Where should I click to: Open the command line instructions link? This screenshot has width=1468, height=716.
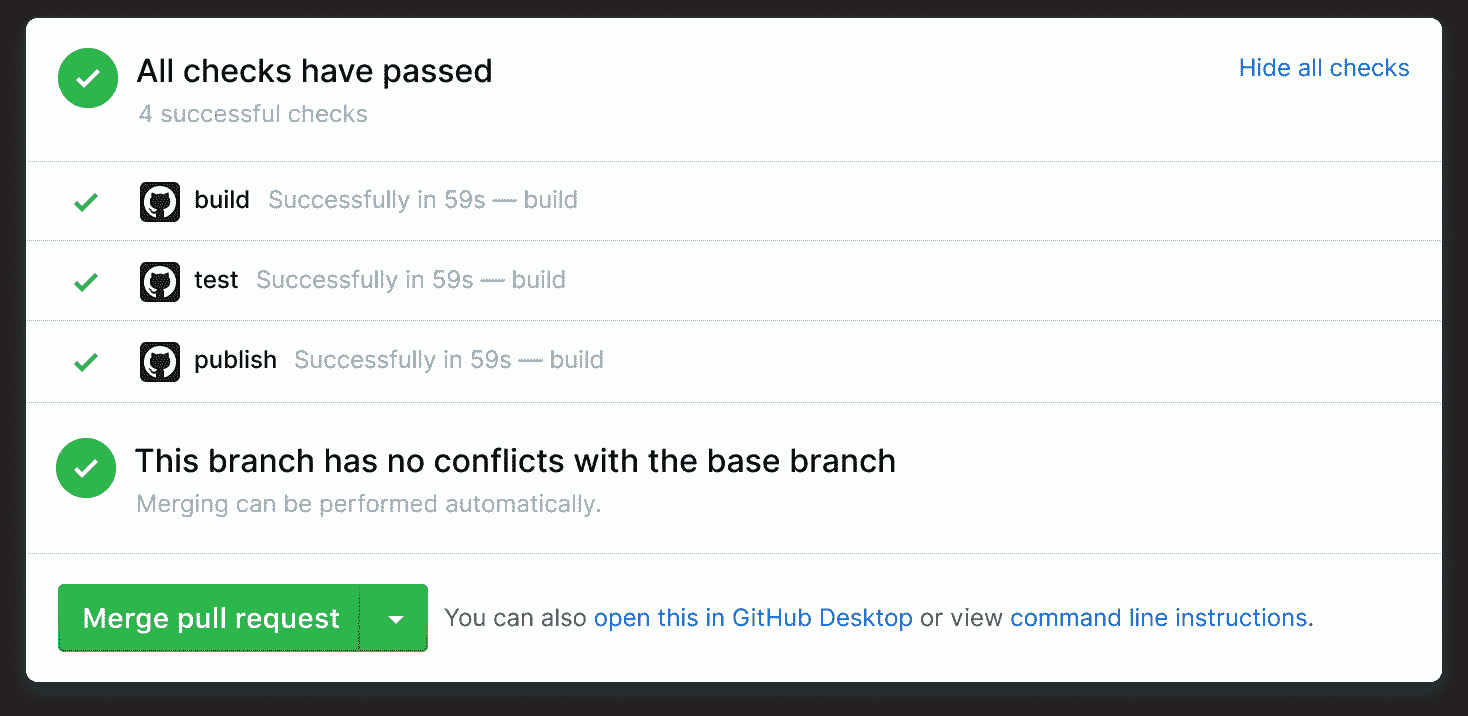[1158, 618]
